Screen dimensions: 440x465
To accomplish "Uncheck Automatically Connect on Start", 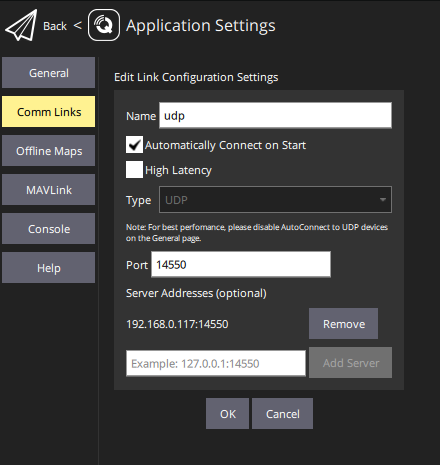I will (x=134, y=145).
